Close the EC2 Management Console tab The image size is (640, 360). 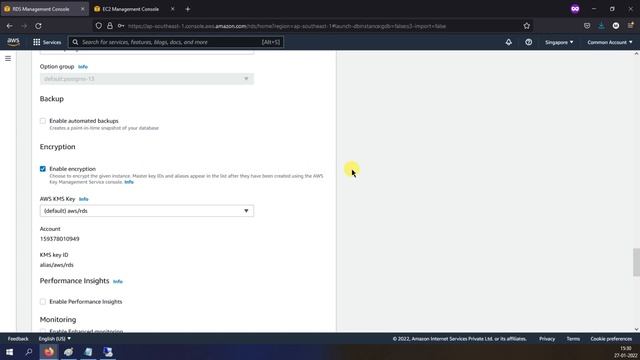(172, 9)
